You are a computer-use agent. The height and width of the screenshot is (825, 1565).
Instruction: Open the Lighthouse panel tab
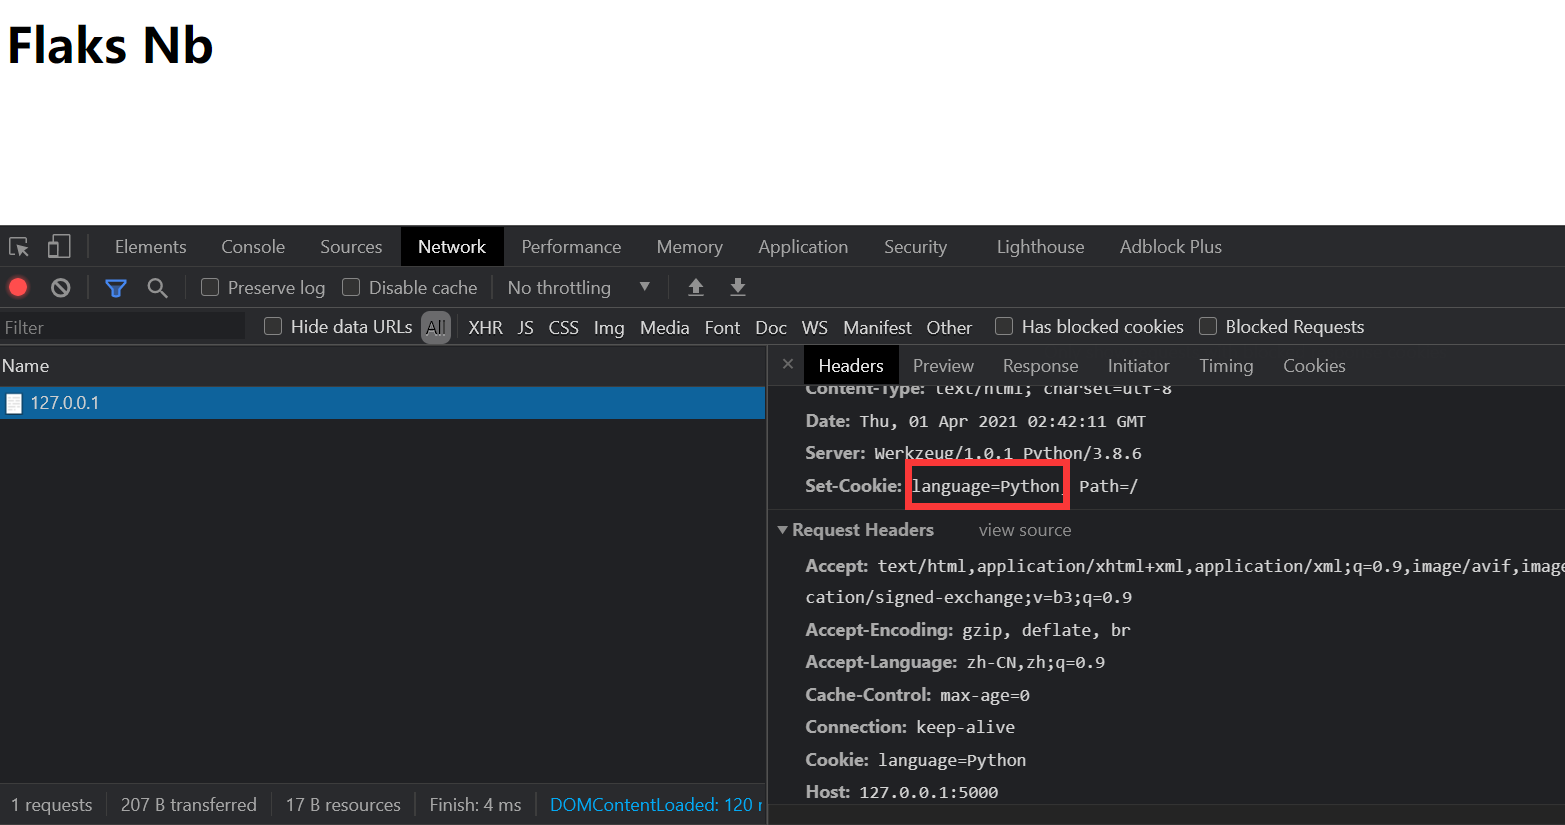coord(1040,247)
